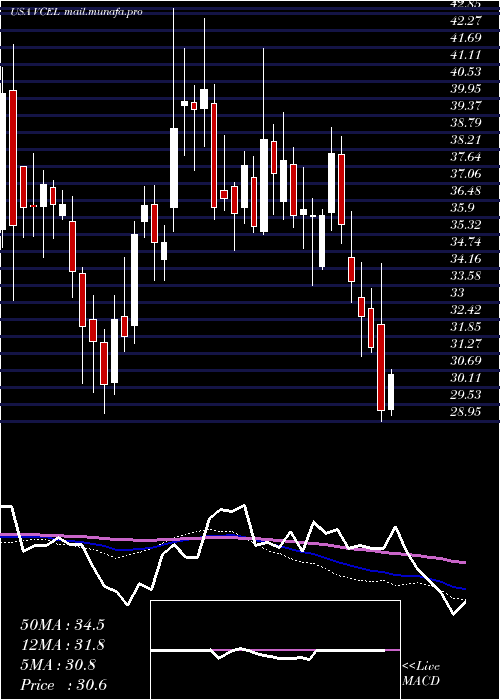The width and height of the screenshot is (500, 700).
Task: Click the 39.37 price axis label
Action: pos(466,105)
